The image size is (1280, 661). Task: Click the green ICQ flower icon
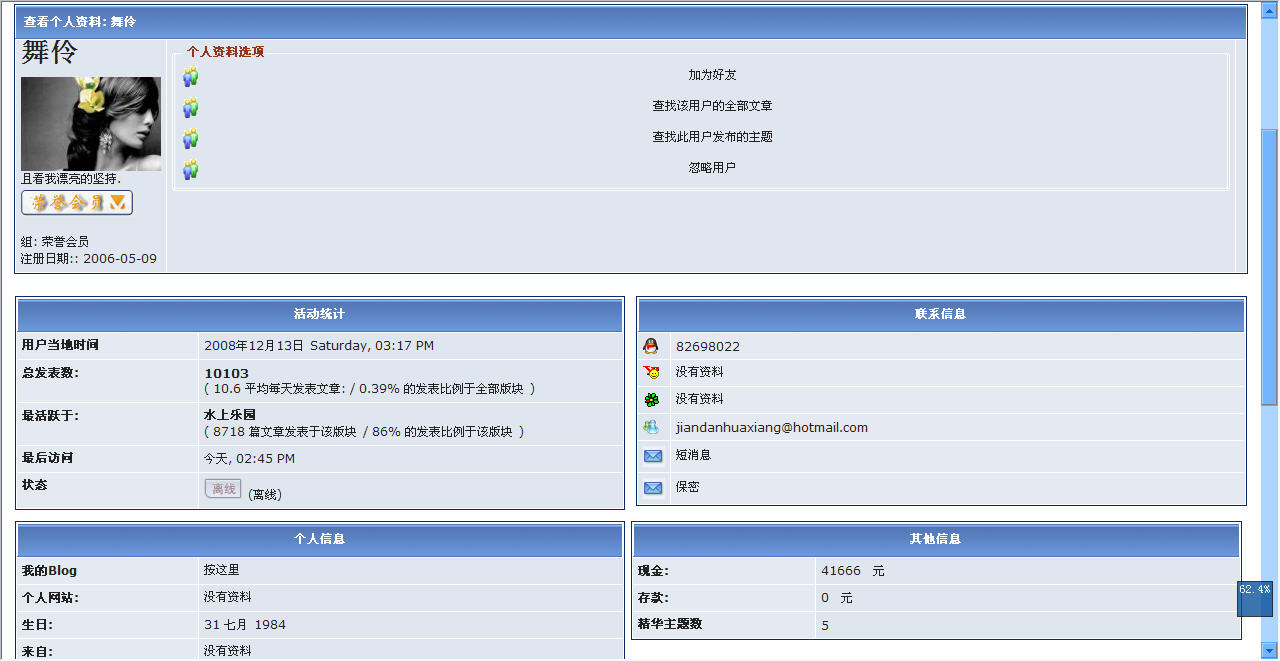pos(652,399)
